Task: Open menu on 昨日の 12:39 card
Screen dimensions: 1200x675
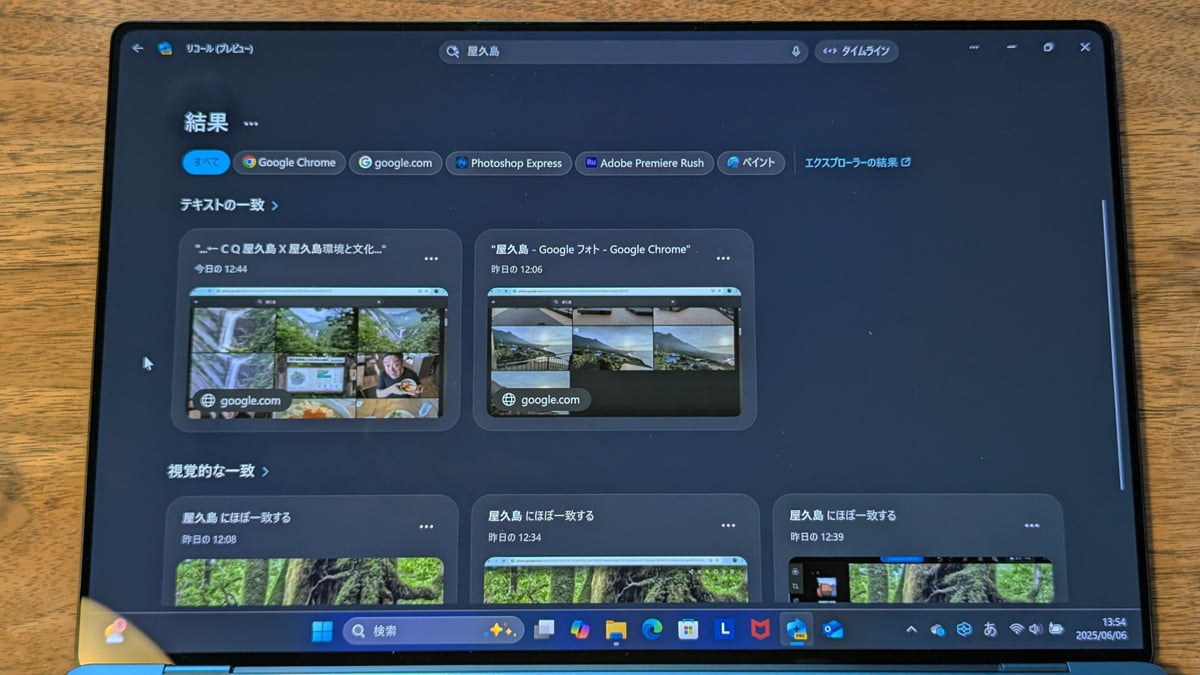Action: 1031,525
